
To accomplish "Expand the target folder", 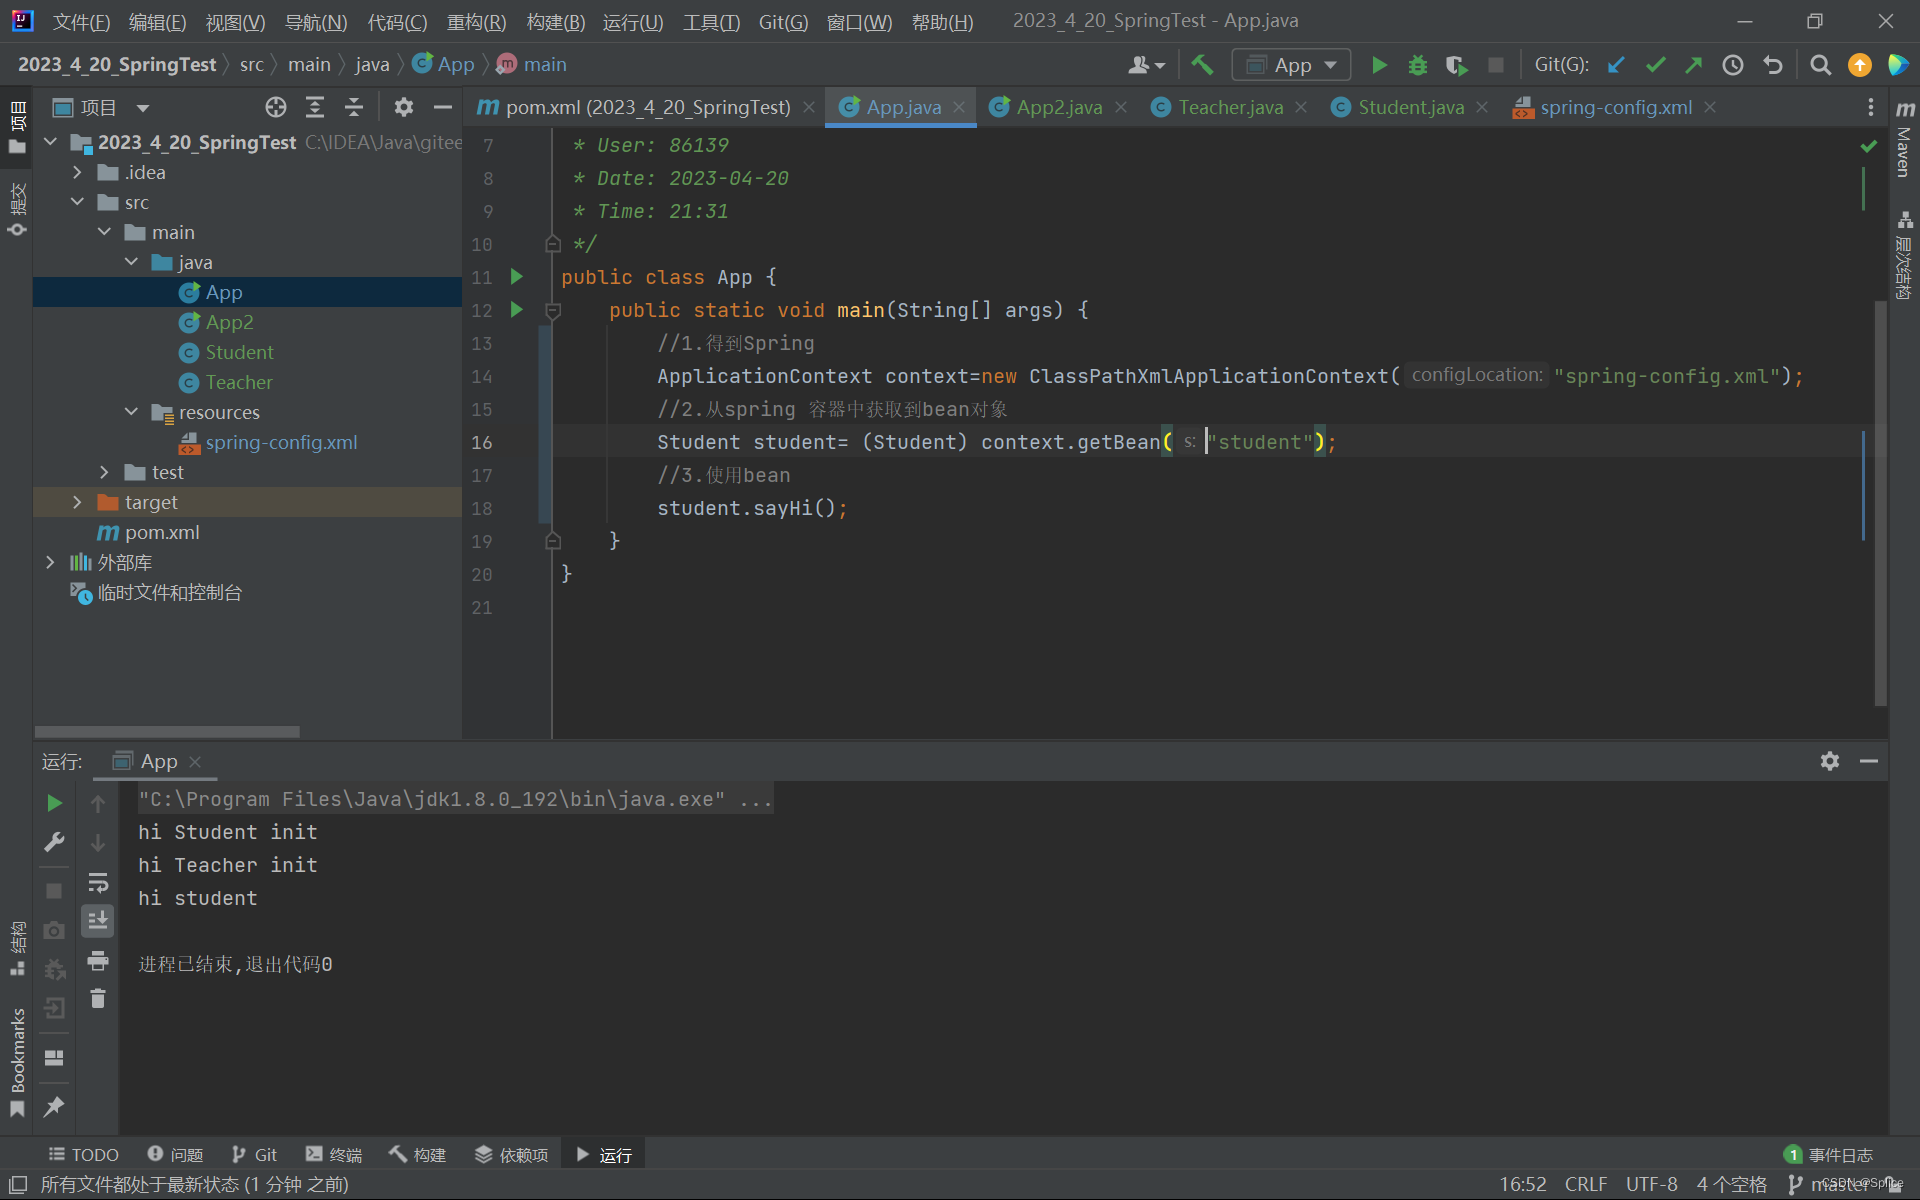I will click(x=77, y=502).
